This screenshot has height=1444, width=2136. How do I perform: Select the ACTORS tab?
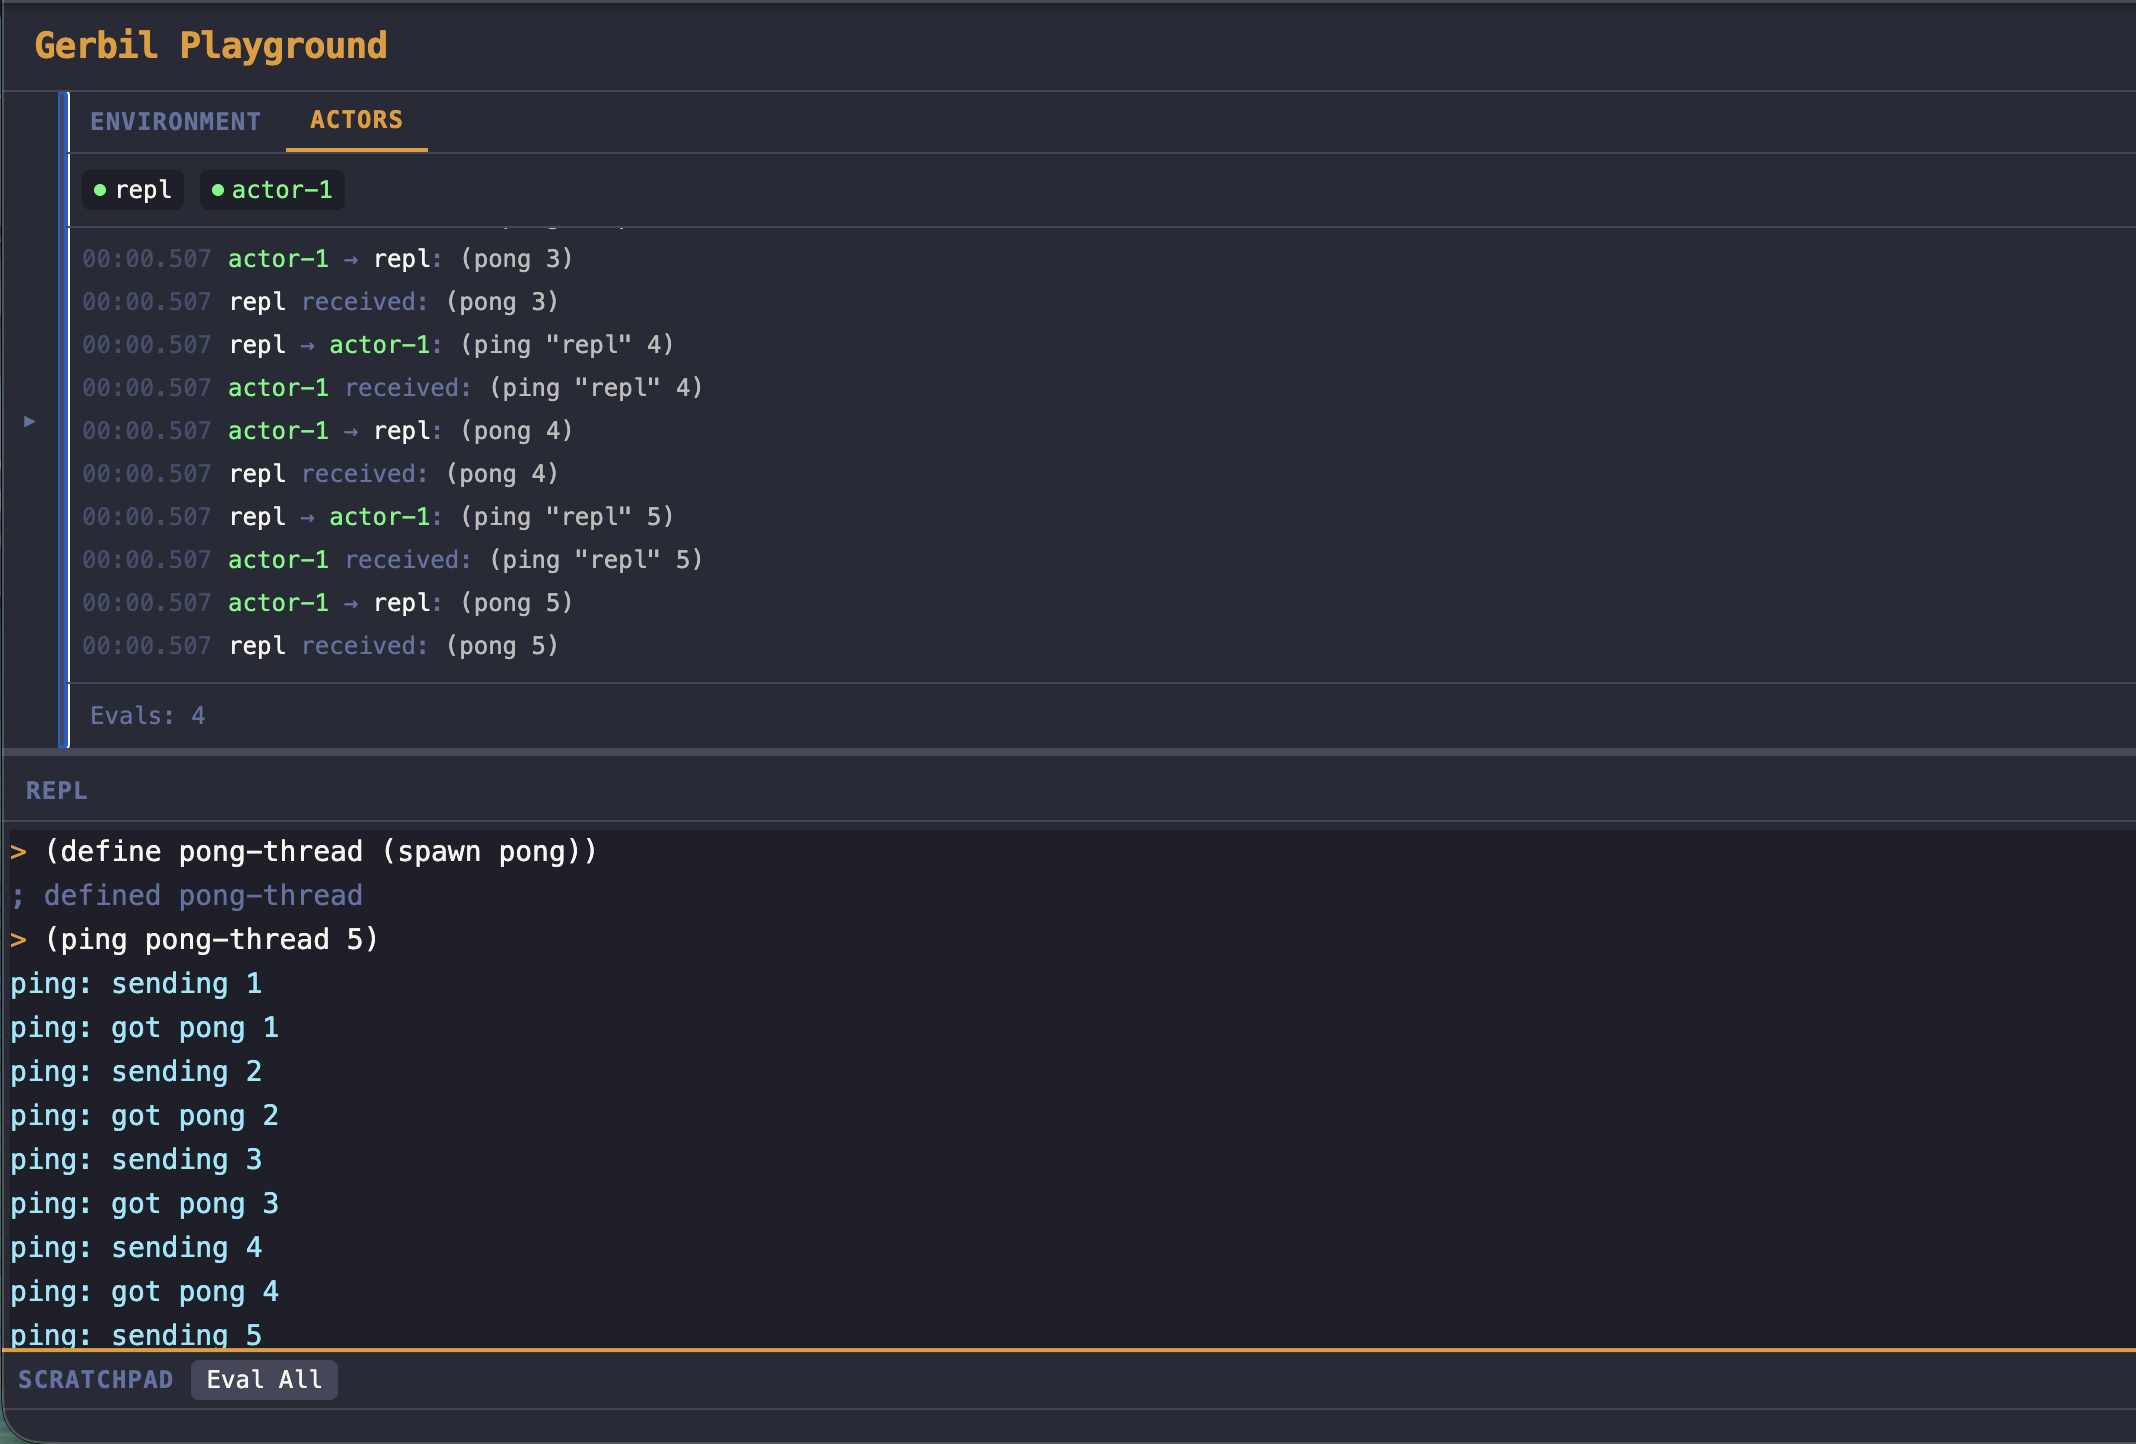pyautogui.click(x=356, y=120)
